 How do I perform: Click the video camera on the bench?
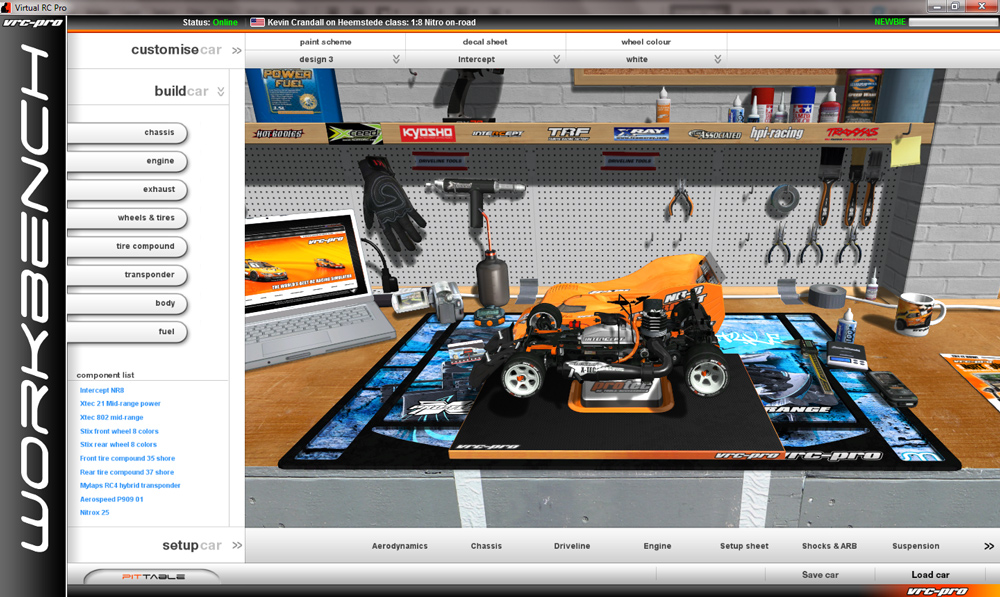[x=430, y=301]
